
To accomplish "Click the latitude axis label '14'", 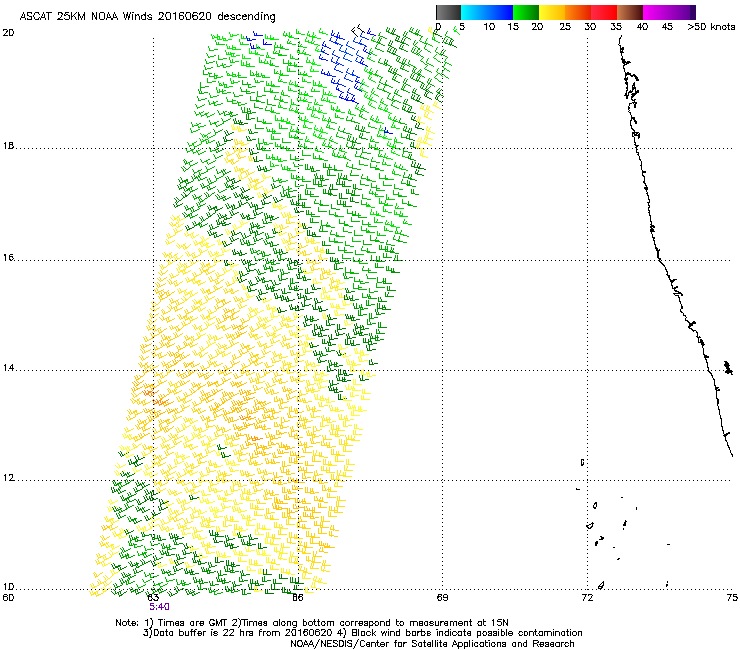I will [8, 368].
